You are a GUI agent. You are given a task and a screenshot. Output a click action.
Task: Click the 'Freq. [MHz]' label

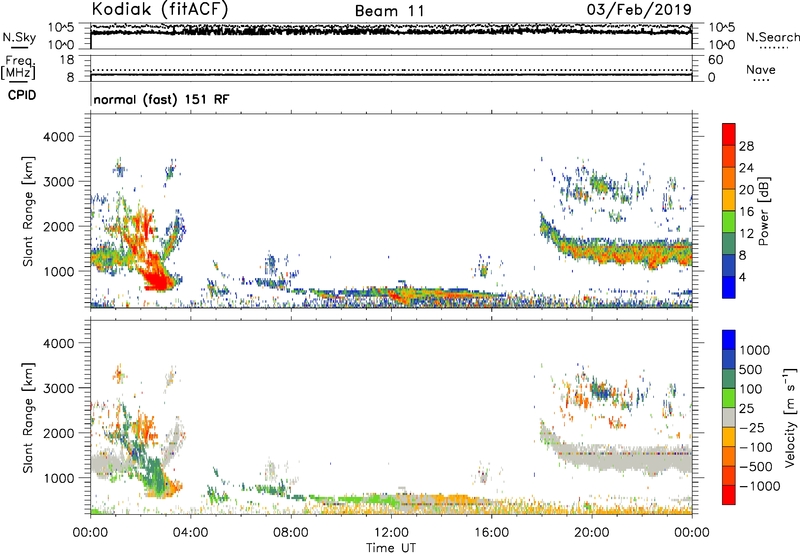18,67
